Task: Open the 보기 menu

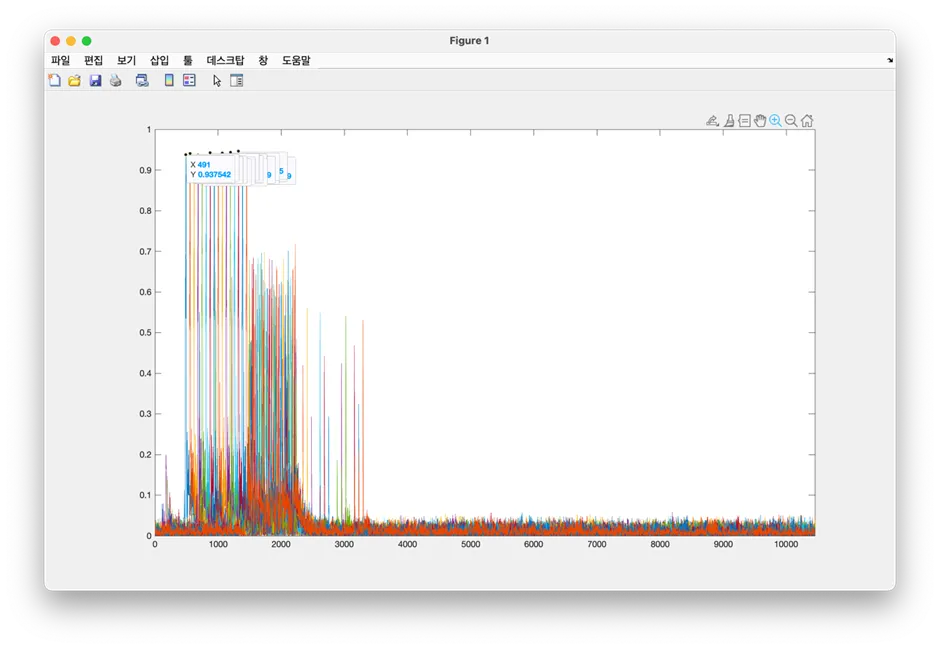Action: click(126, 60)
